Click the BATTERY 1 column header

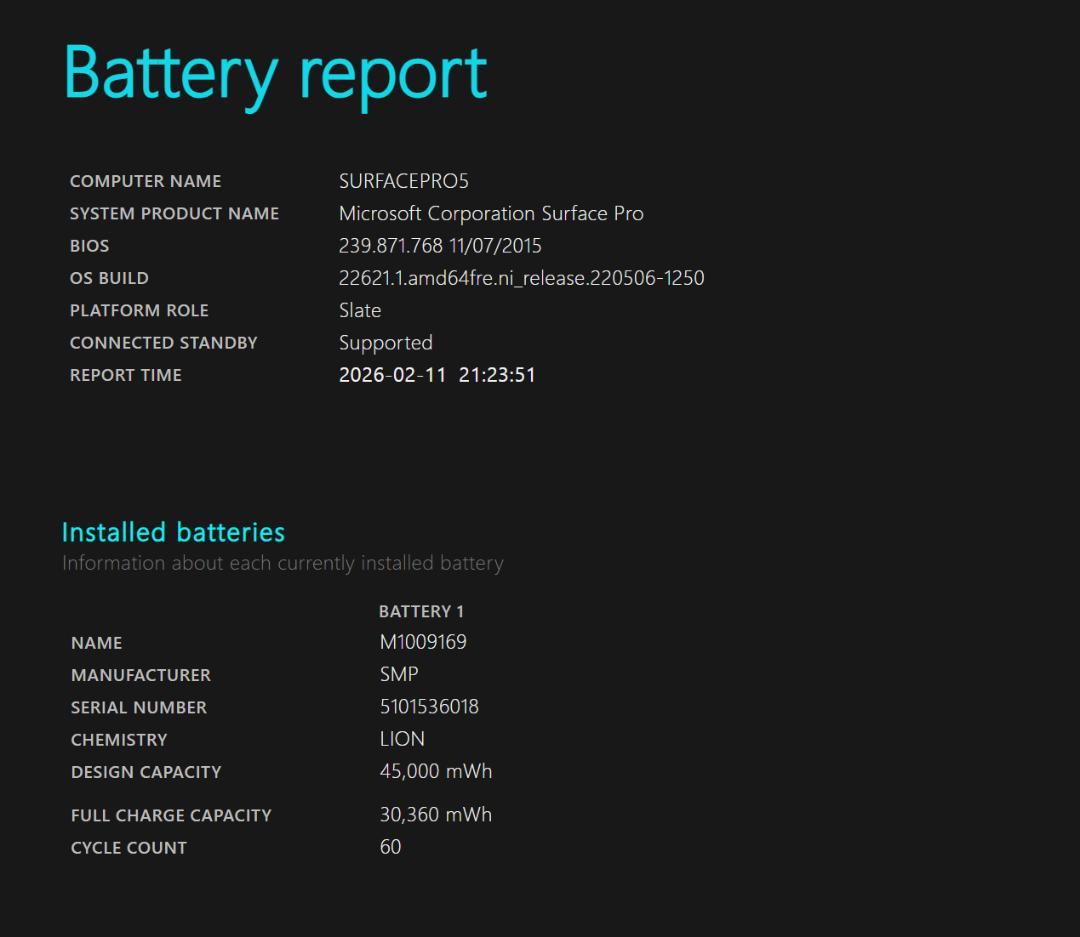pos(421,611)
